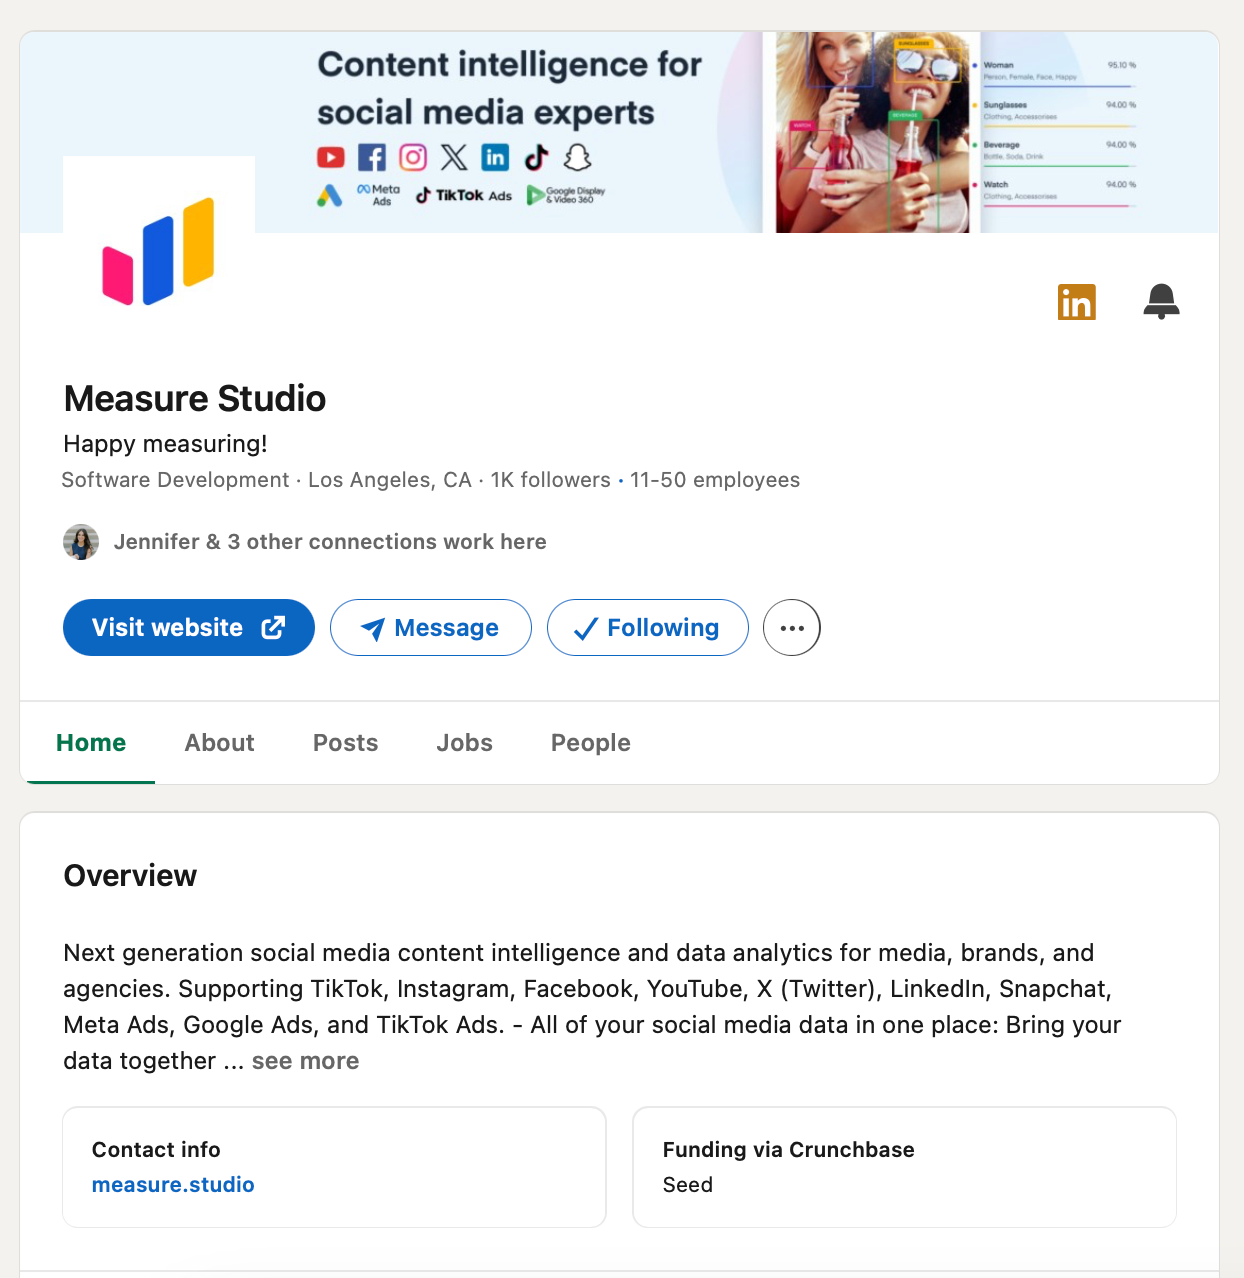Select the Home tab
The image size is (1244, 1278).
point(91,743)
